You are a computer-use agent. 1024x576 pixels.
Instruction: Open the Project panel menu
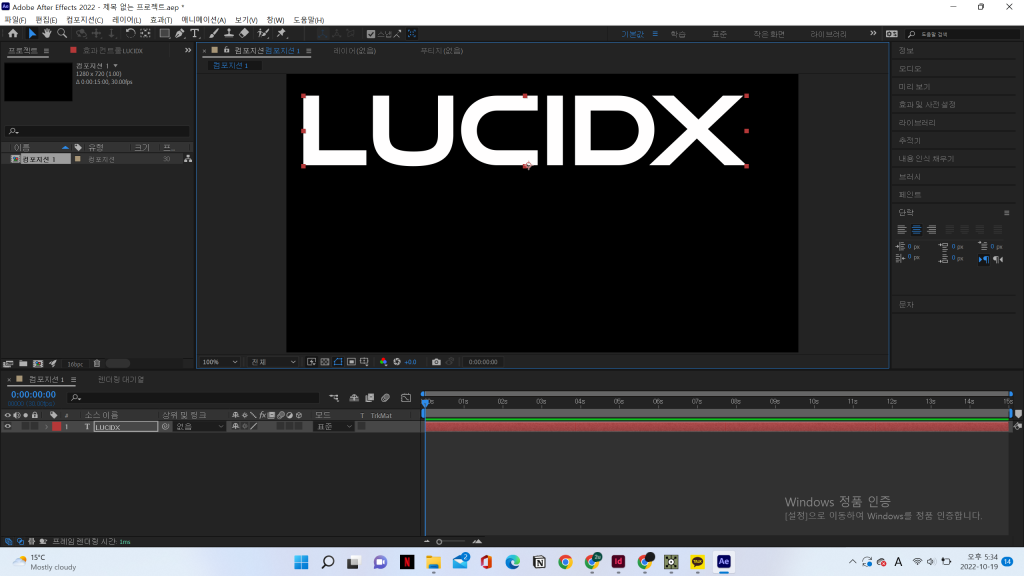coord(46,50)
